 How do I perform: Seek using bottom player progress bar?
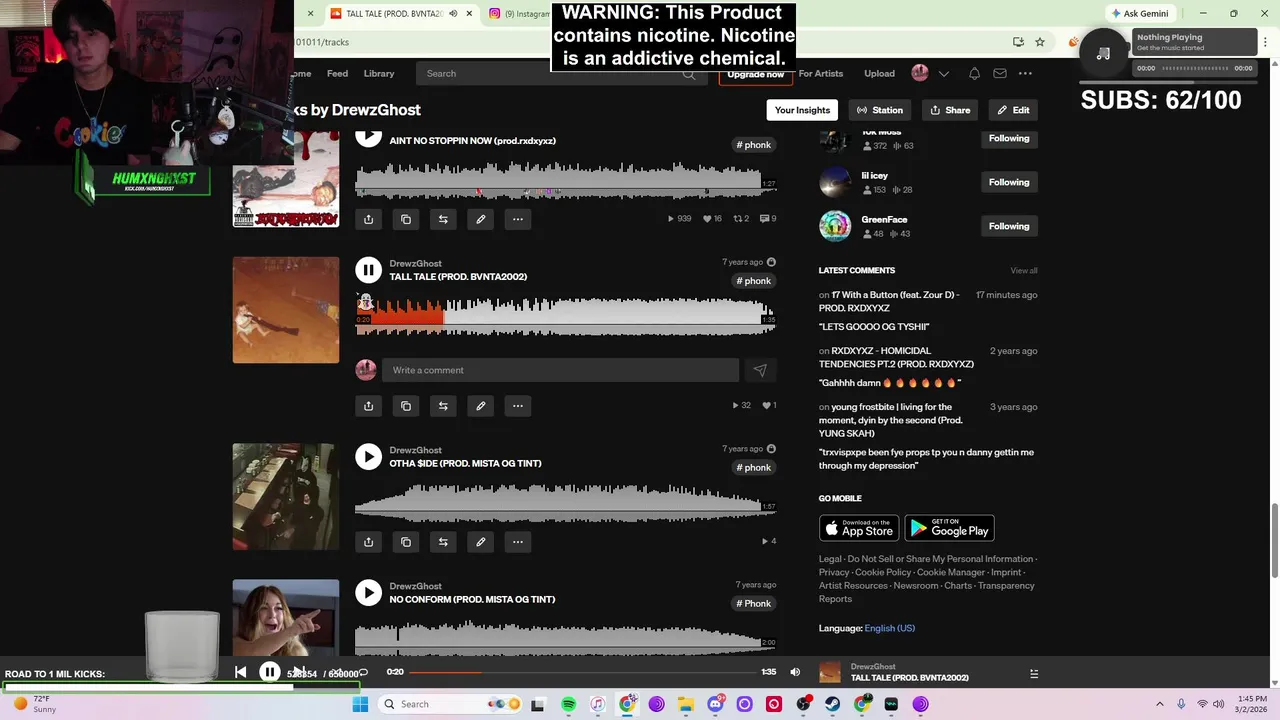click(x=585, y=672)
